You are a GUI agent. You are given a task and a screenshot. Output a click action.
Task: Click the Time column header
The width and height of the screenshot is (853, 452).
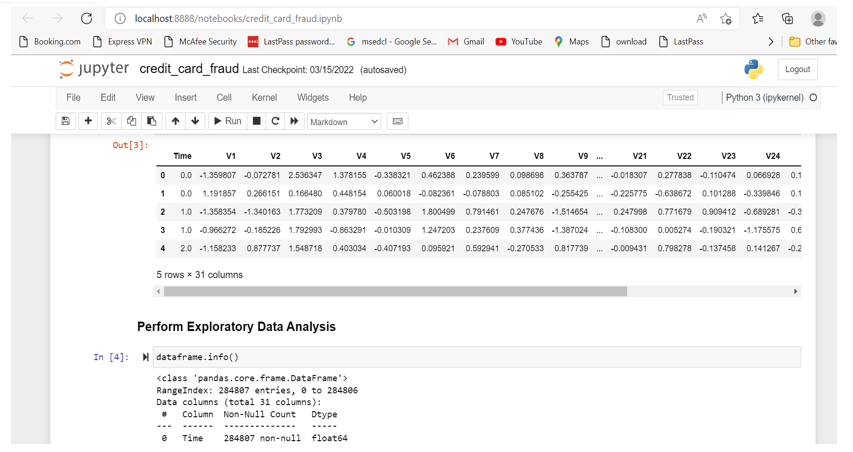click(x=182, y=156)
